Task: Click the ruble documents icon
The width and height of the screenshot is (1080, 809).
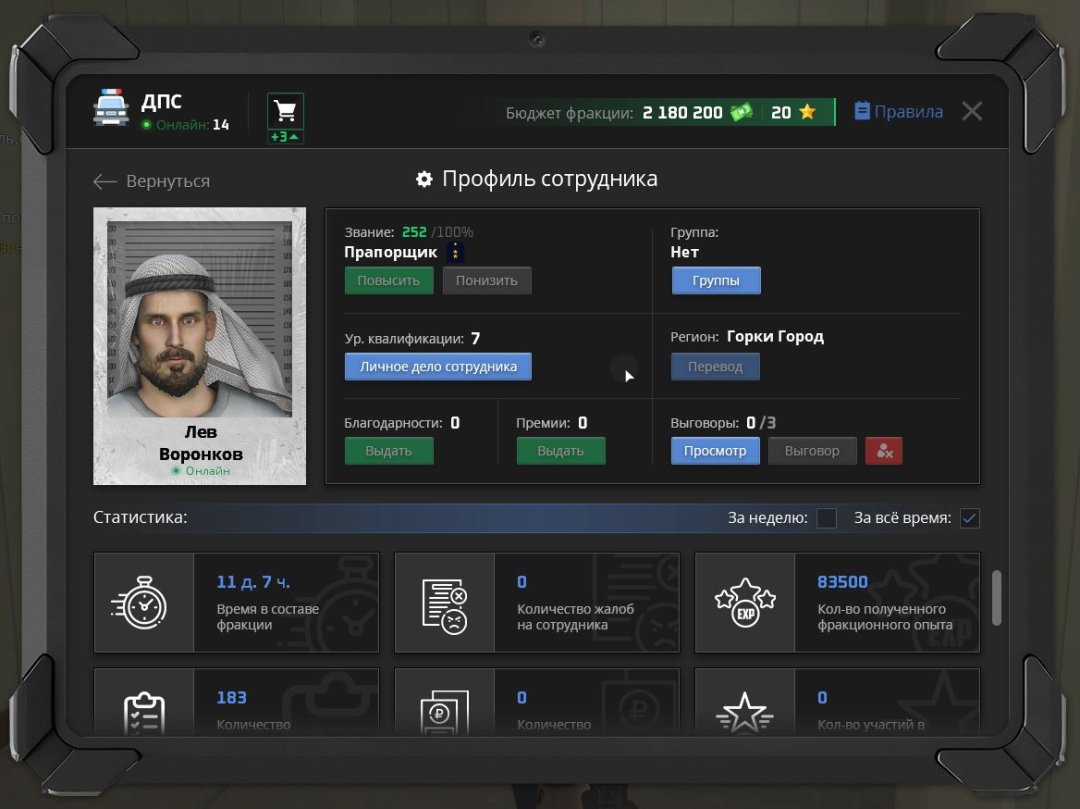Action: pyautogui.click(x=445, y=712)
